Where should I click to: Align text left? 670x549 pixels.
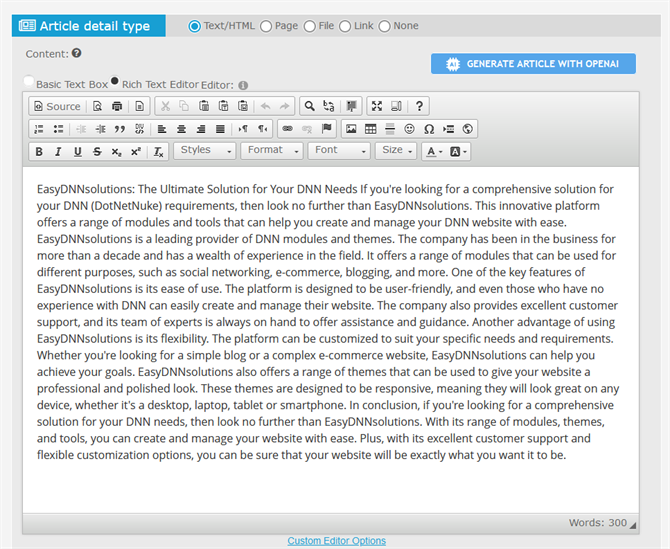point(162,129)
